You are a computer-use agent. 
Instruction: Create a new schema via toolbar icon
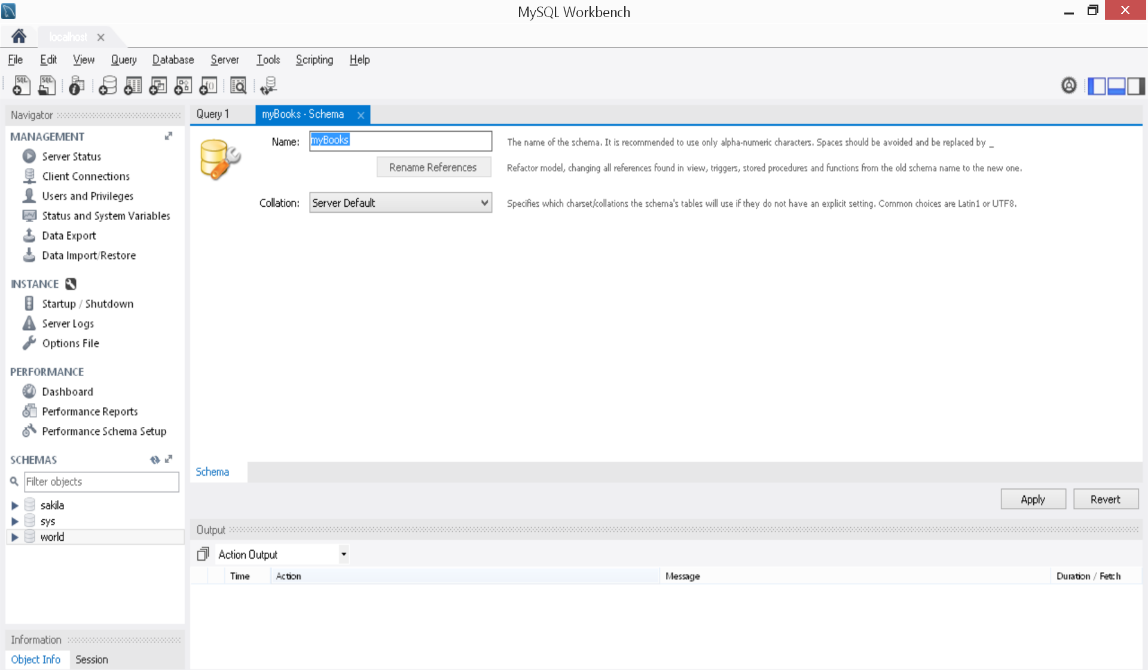tap(108, 86)
